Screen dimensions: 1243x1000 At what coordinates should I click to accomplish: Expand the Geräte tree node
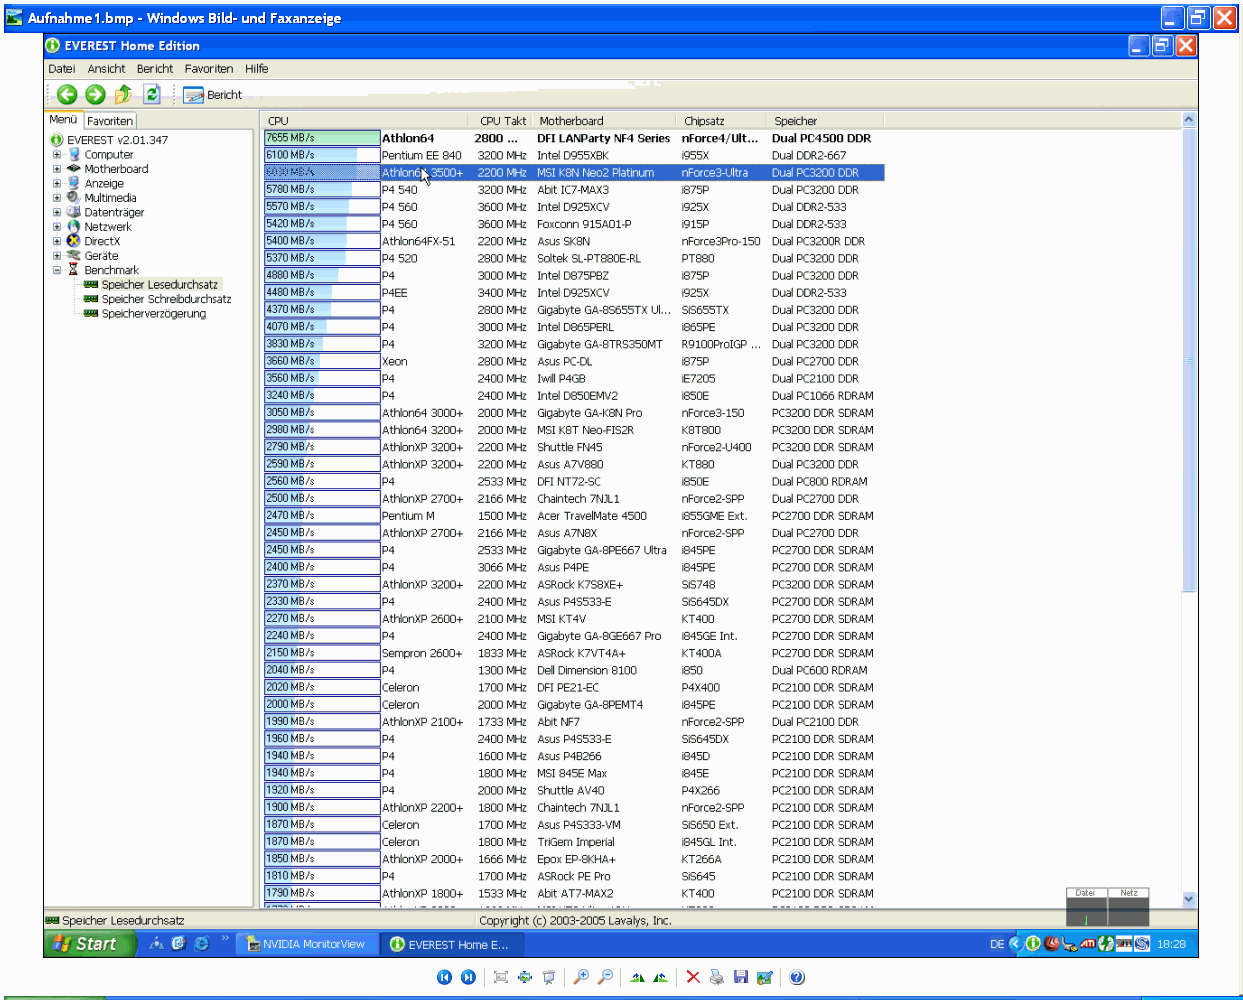click(x=57, y=256)
